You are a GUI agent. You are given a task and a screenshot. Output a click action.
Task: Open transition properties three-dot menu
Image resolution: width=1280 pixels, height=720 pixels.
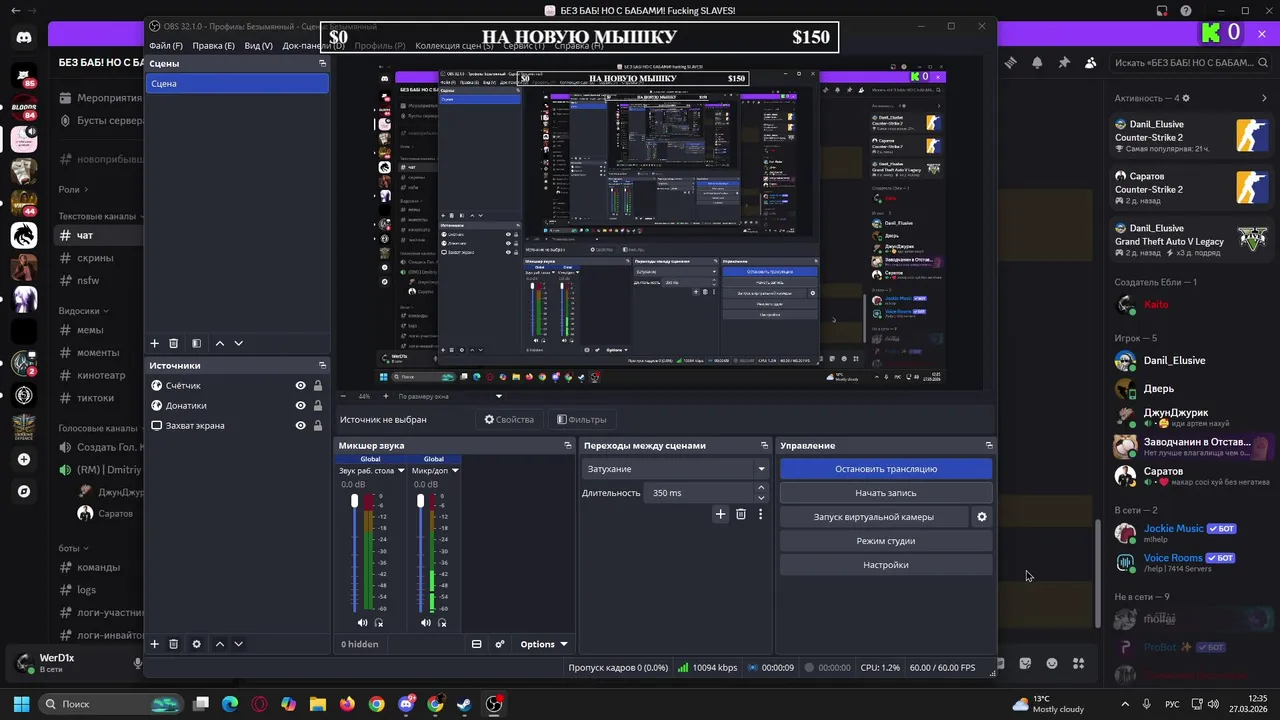(760, 514)
